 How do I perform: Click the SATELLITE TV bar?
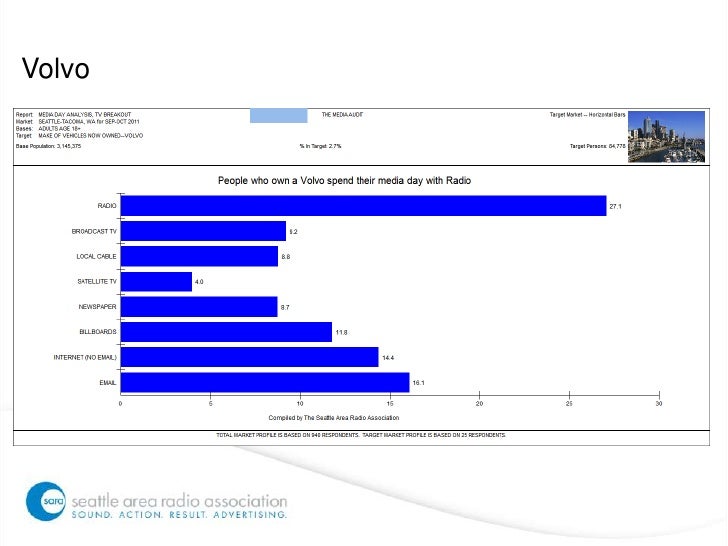[x=156, y=281]
